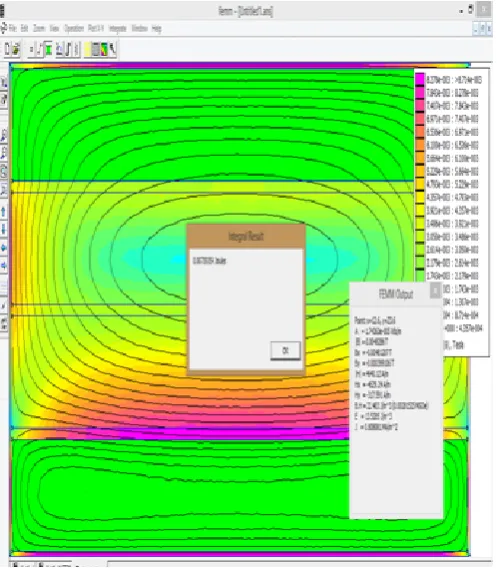Screen dimensions: 497x569
Task: Close the FEMM Output window
Action: point(435,290)
